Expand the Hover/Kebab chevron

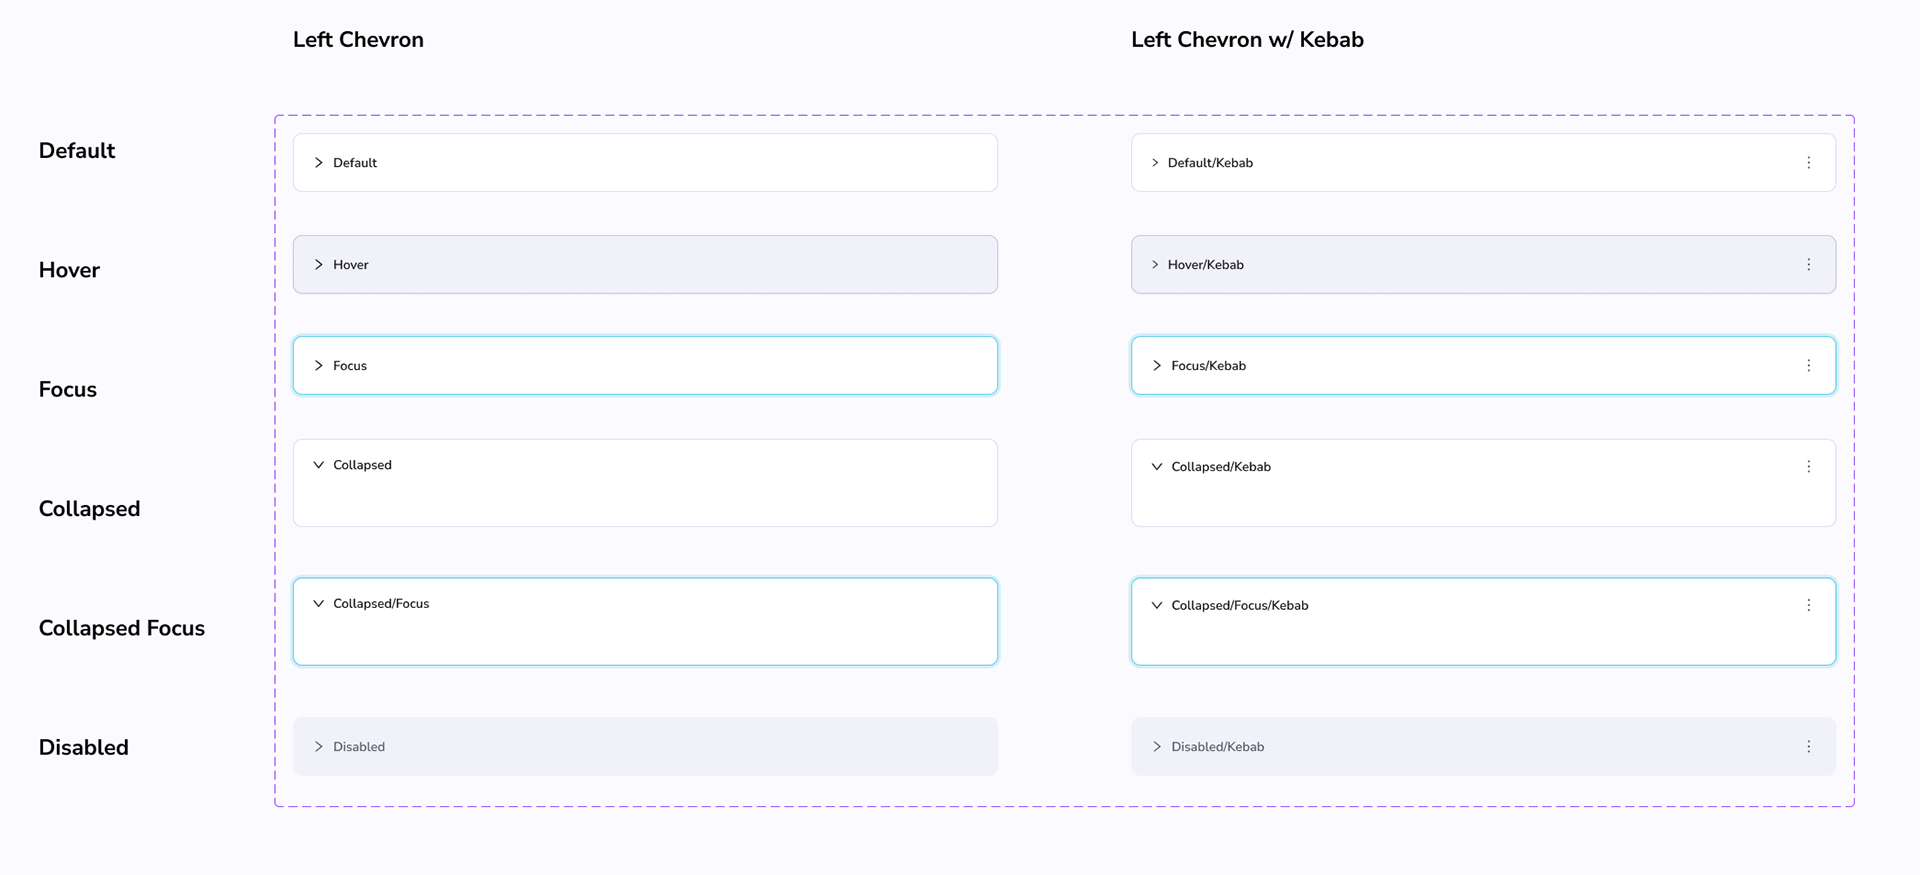click(x=1155, y=265)
